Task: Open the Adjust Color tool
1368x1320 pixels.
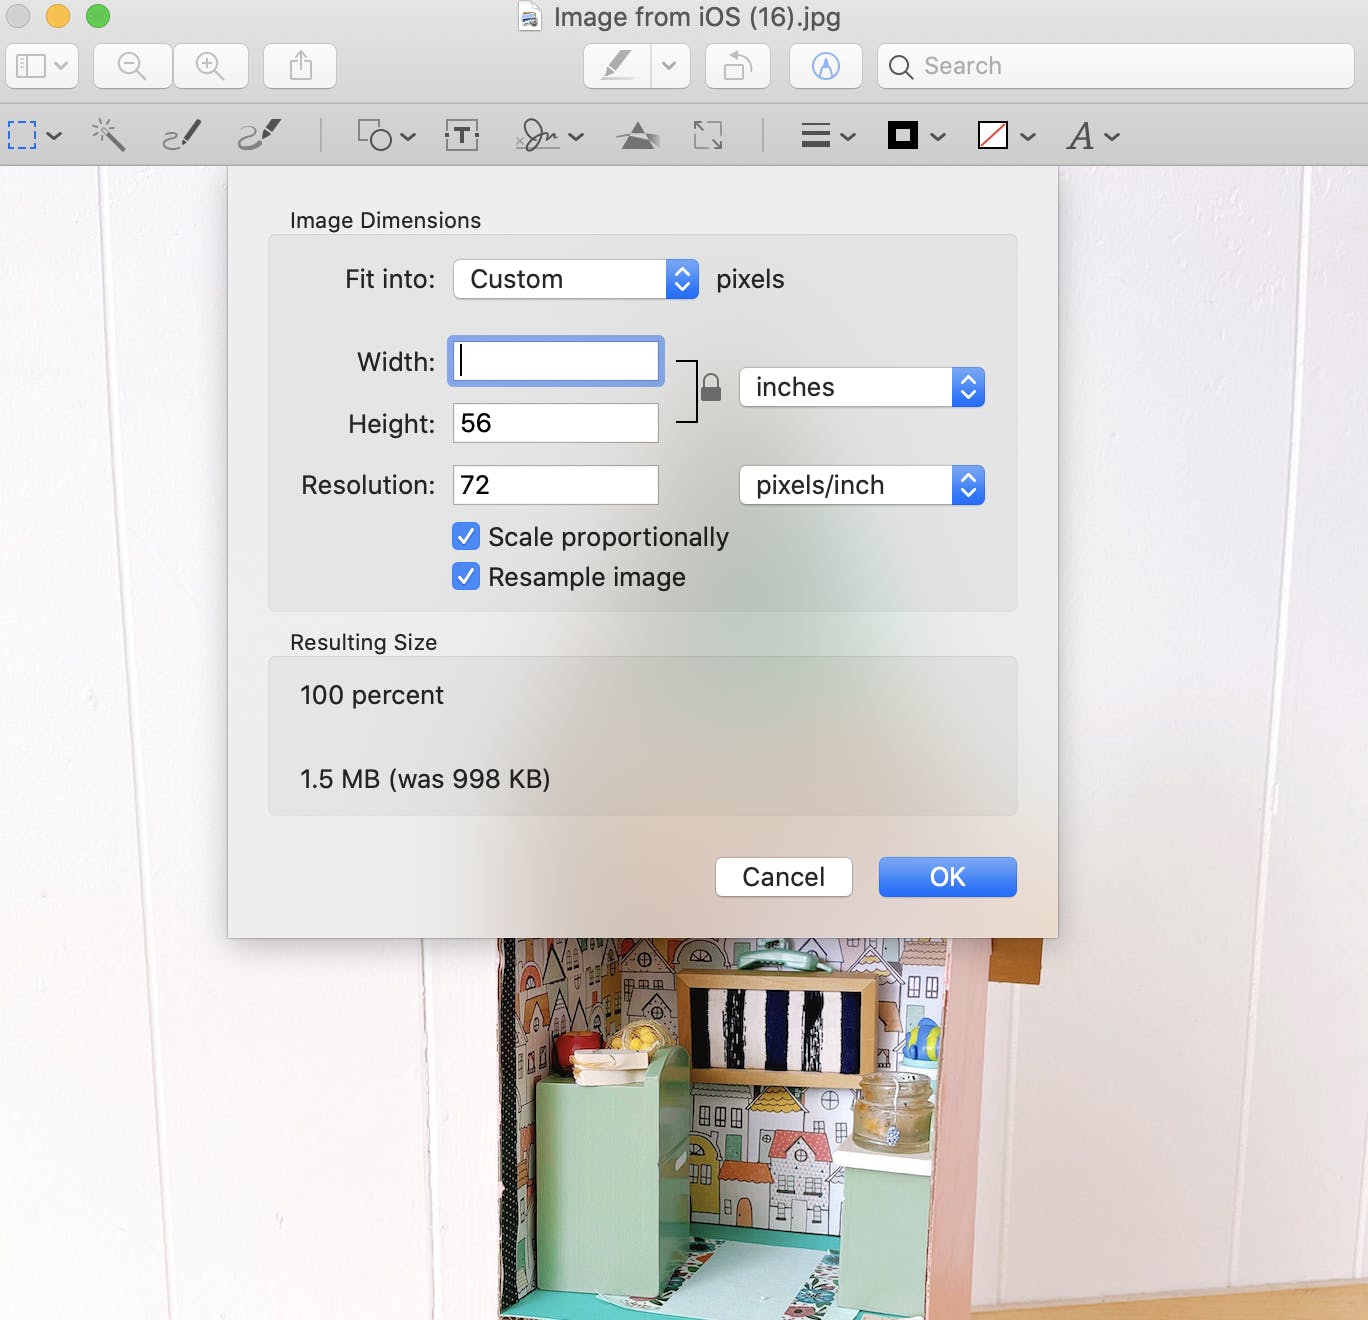Action: pyautogui.click(x=638, y=135)
